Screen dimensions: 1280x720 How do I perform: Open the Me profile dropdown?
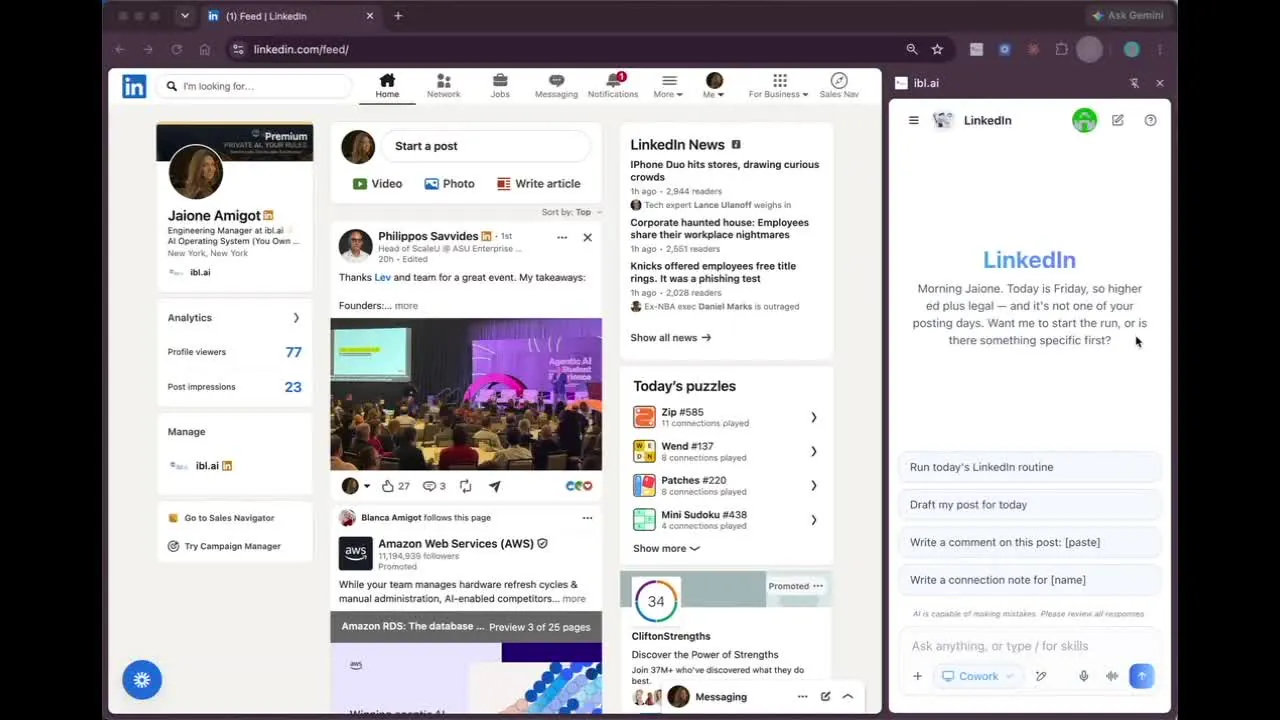pyautogui.click(x=714, y=86)
